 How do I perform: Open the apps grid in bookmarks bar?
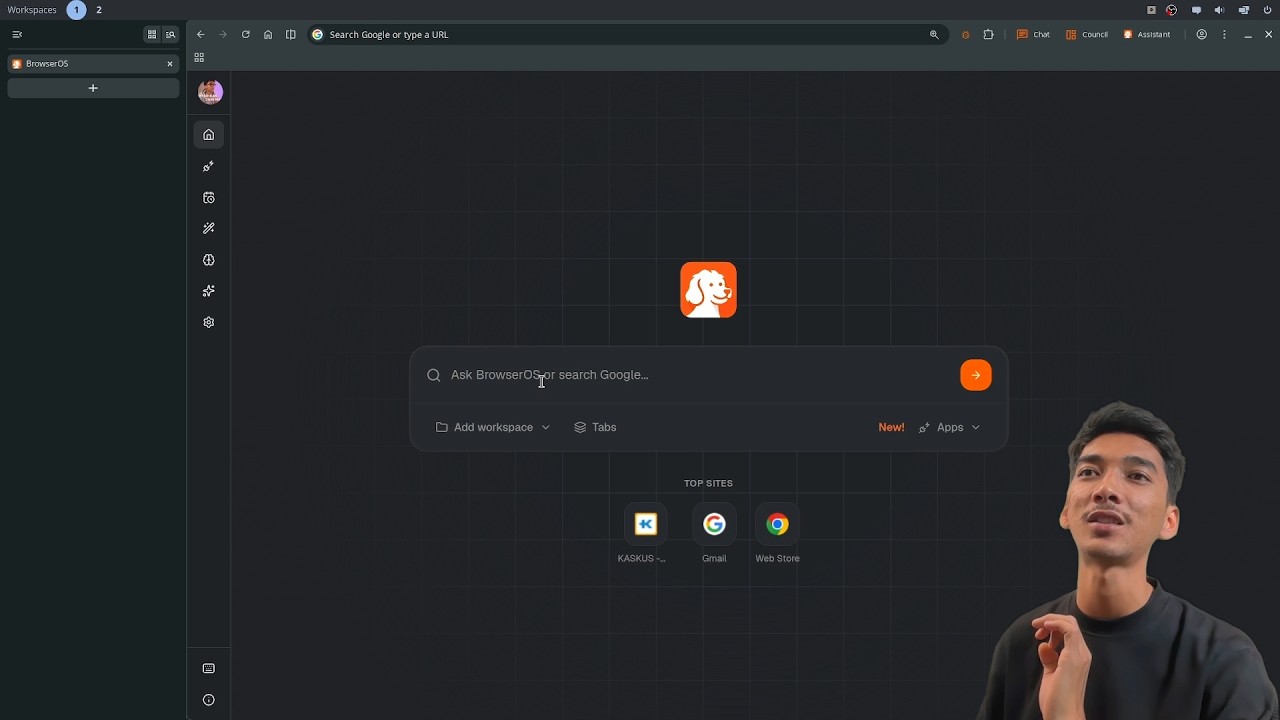(199, 57)
